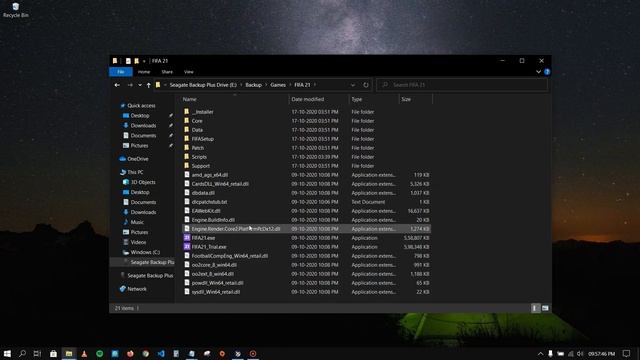Select the Games breadcrumb segment
Screen dimensions: 640x360
[x=278, y=85]
